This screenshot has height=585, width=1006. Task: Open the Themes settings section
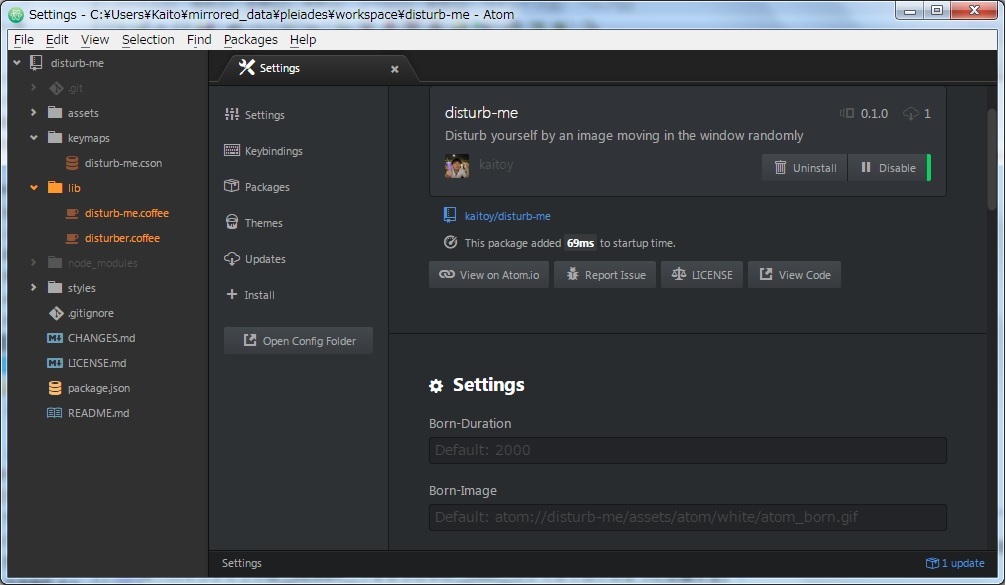pyautogui.click(x=263, y=223)
